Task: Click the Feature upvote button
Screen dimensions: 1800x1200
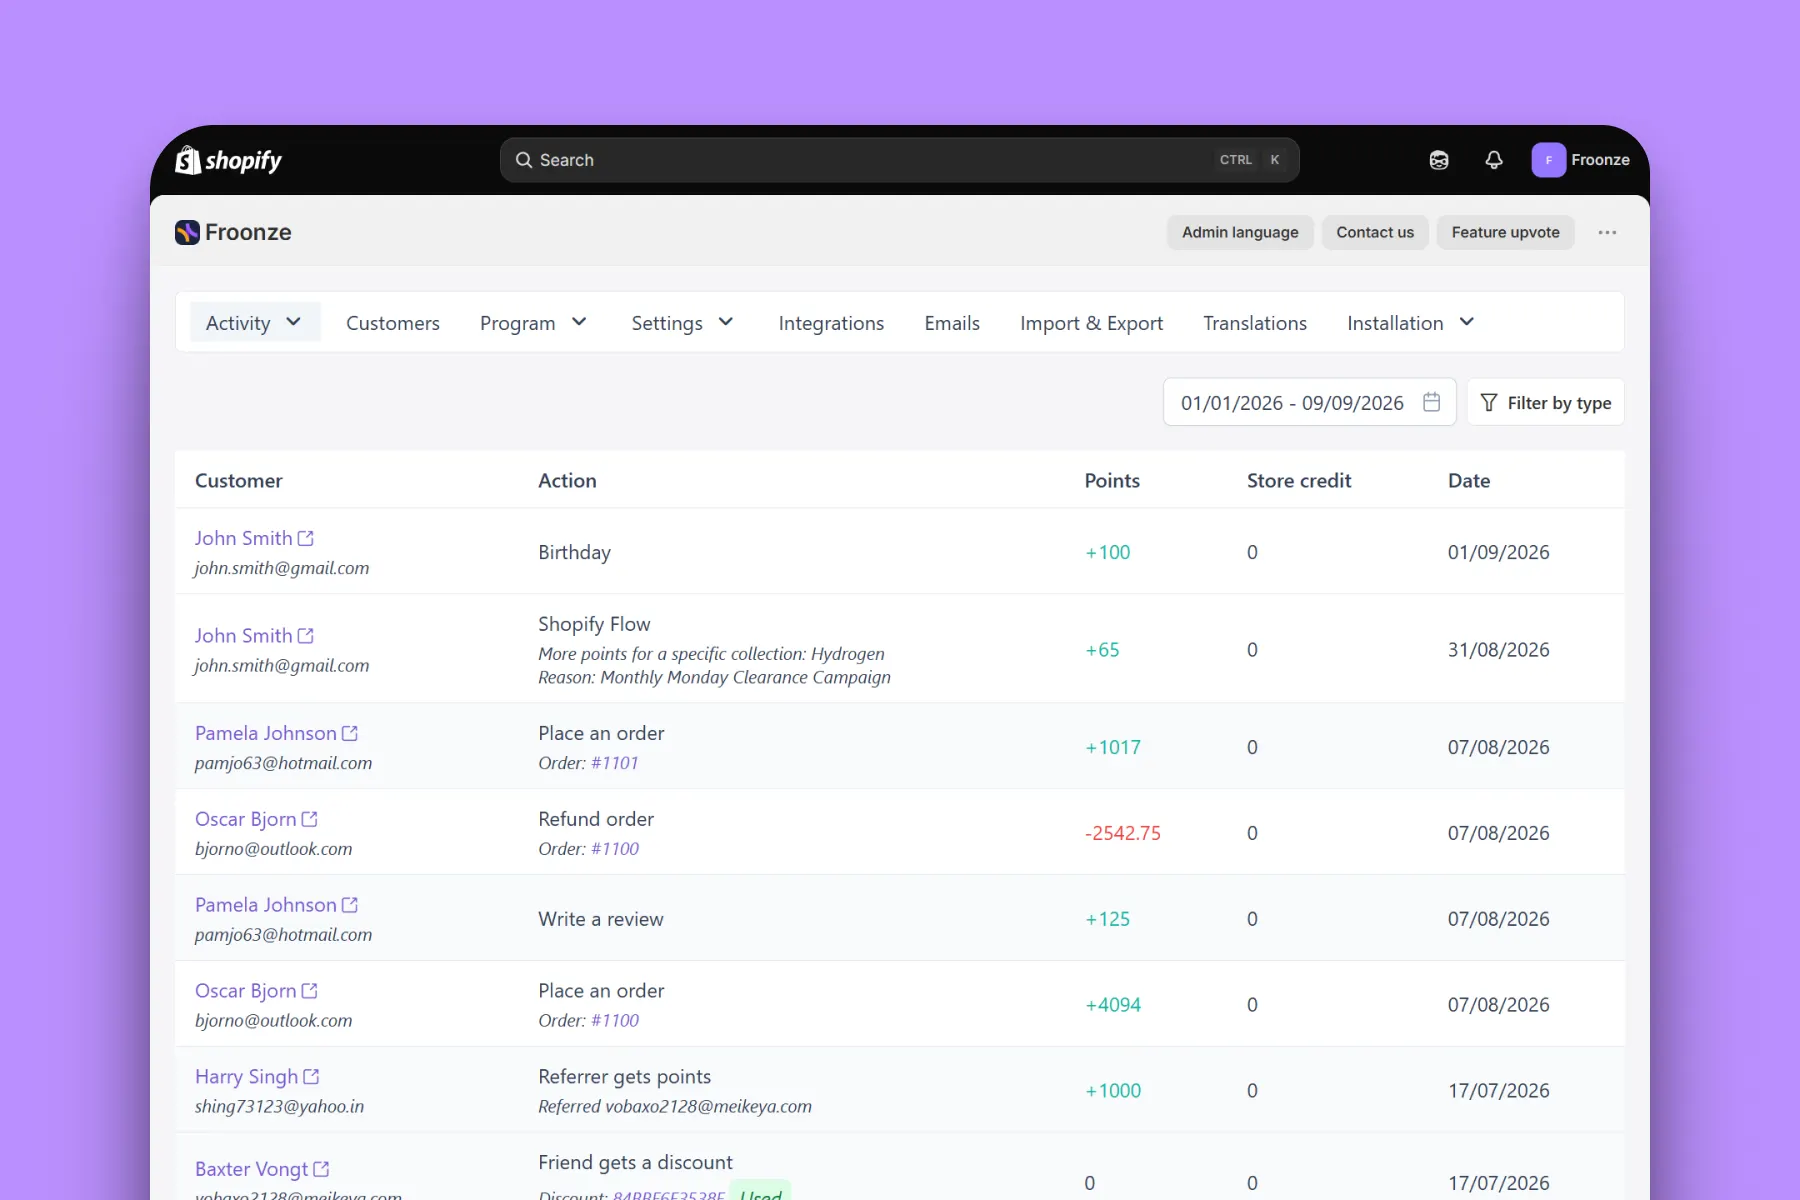Action: pyautogui.click(x=1505, y=232)
